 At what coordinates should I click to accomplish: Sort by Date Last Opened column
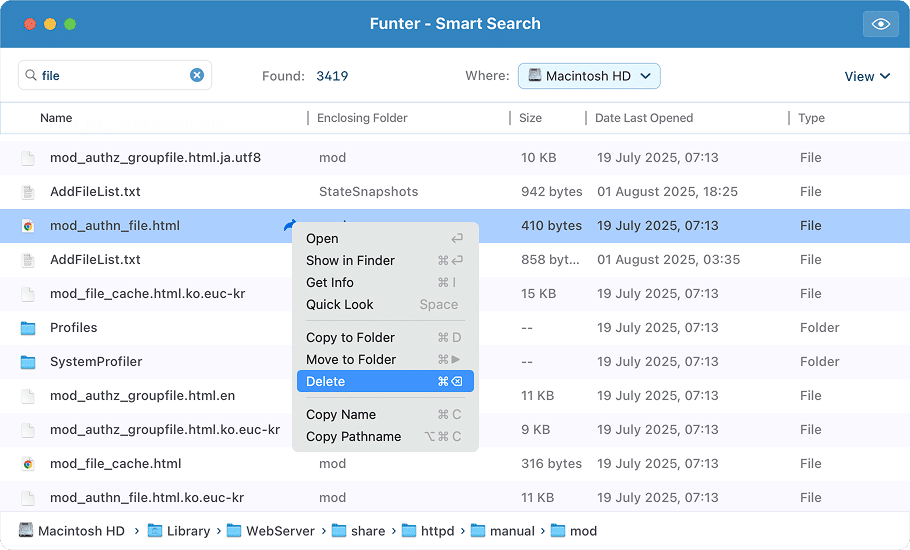(x=644, y=118)
